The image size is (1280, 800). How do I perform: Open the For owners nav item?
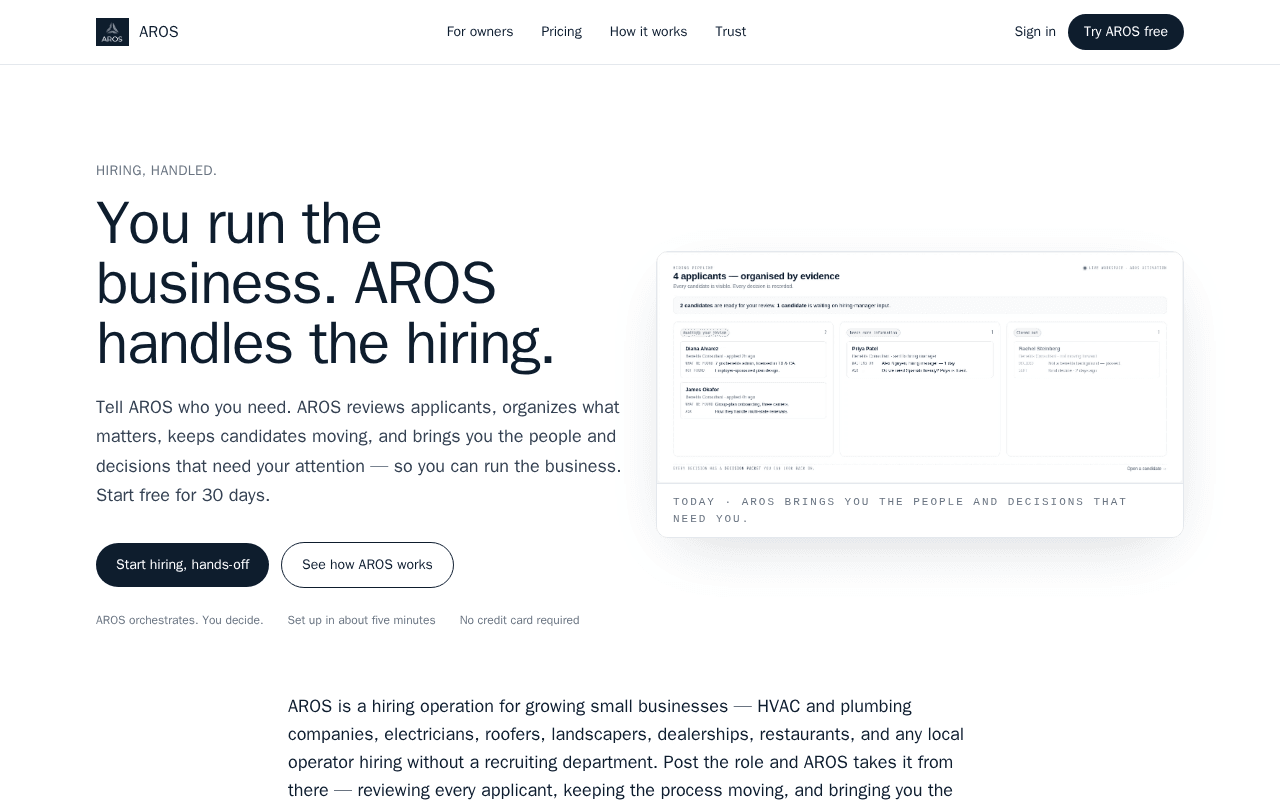[x=480, y=32]
